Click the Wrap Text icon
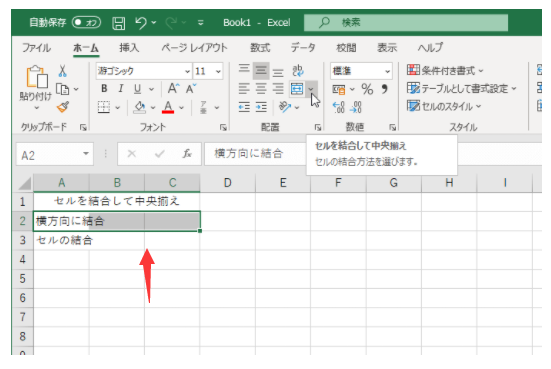551x369 pixels. 298,71
